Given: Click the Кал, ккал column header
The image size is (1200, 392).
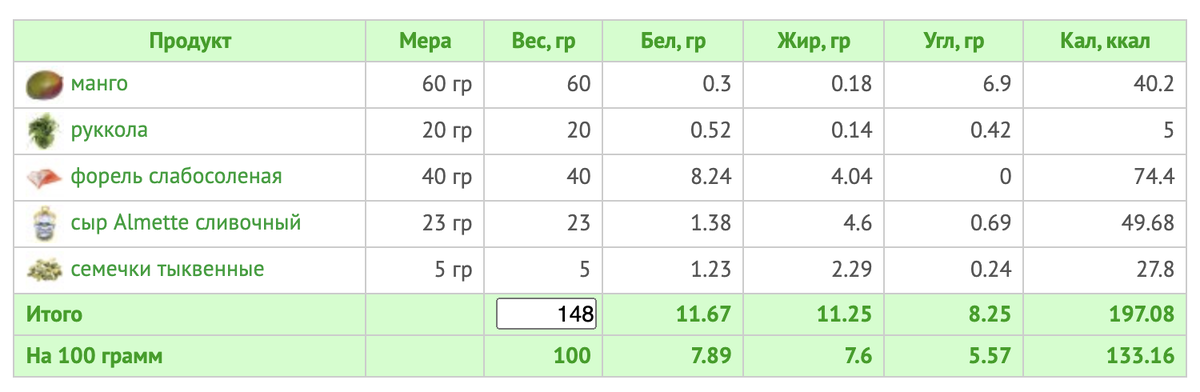Looking at the screenshot, I should tap(1105, 42).
